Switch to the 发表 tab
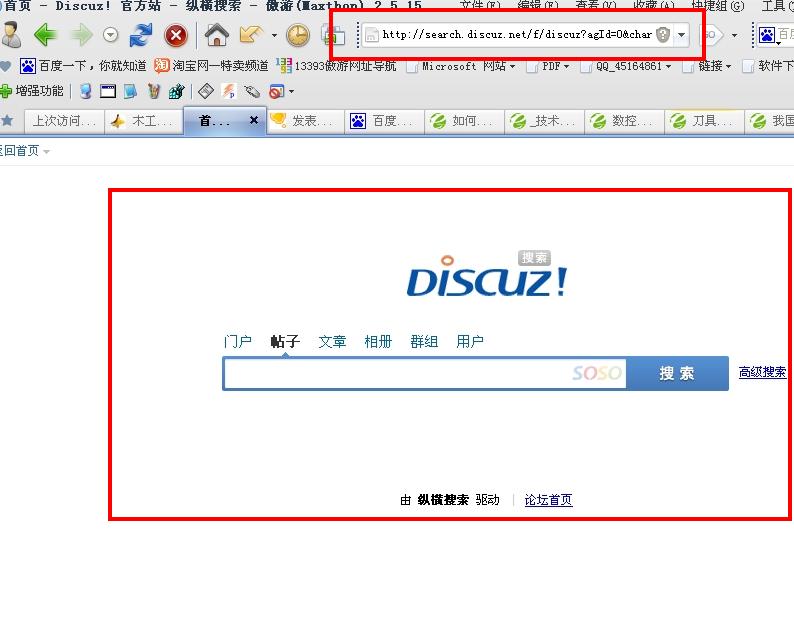The image size is (794, 629). pos(305,121)
